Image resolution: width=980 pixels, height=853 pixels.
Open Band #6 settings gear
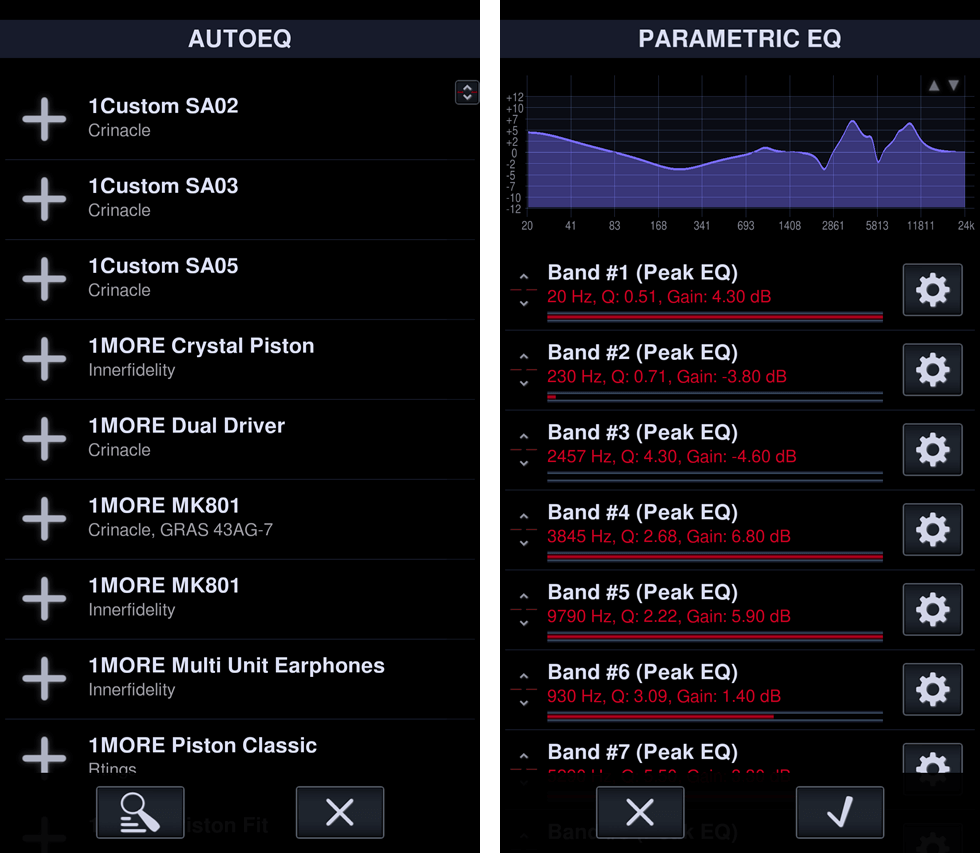[932, 690]
